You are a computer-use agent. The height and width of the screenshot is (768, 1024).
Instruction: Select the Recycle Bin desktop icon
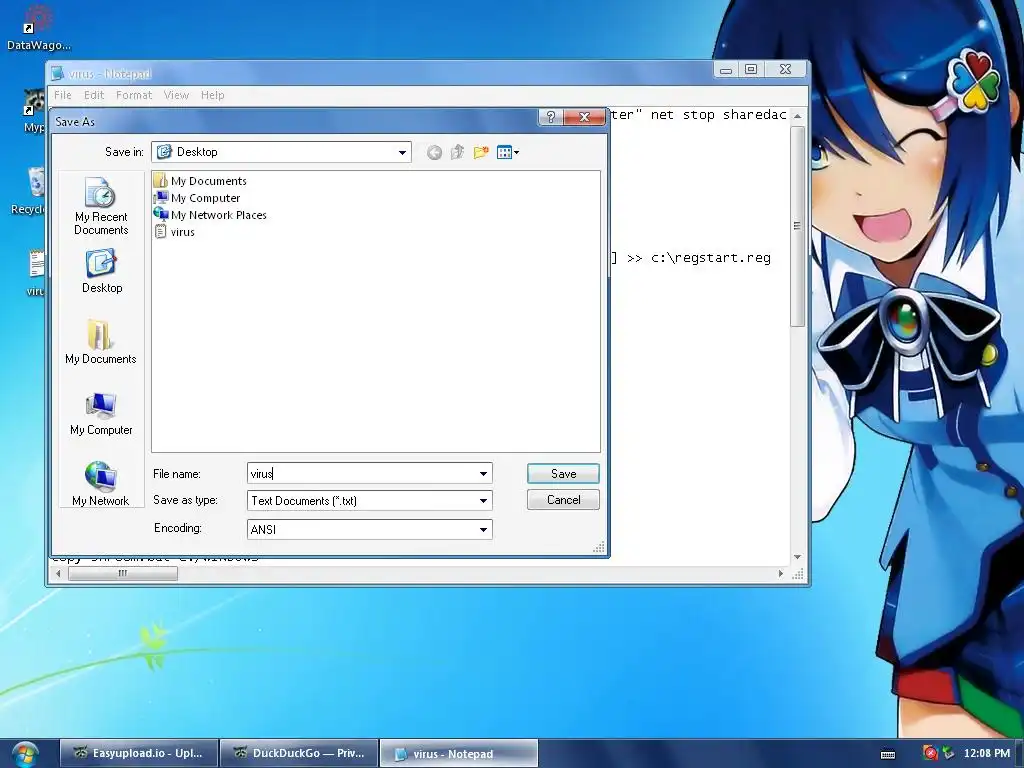click(x=29, y=191)
